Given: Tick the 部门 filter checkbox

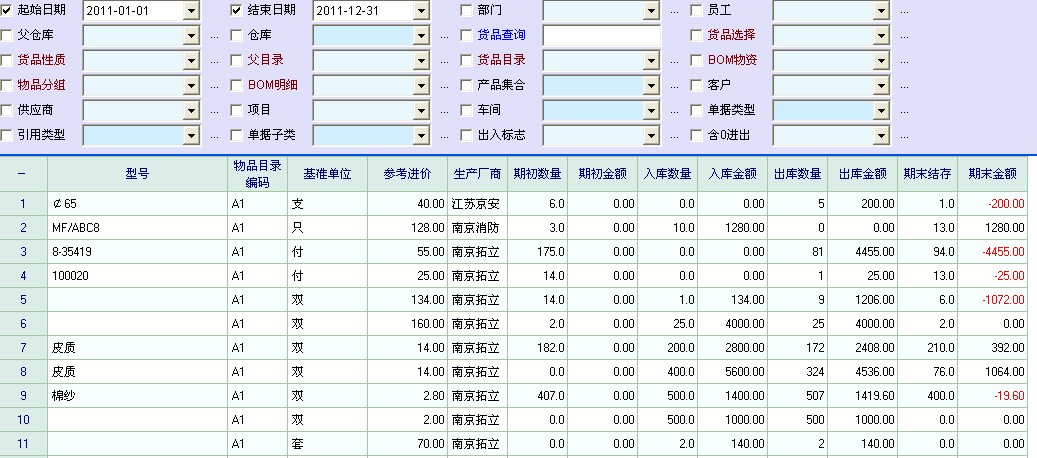Looking at the screenshot, I should point(467,10).
